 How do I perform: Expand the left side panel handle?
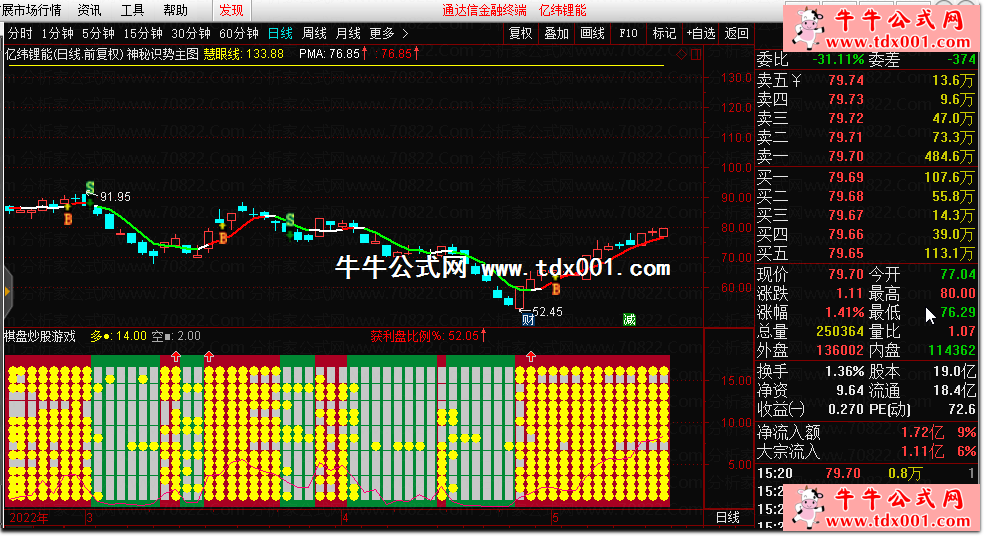coord(8,291)
